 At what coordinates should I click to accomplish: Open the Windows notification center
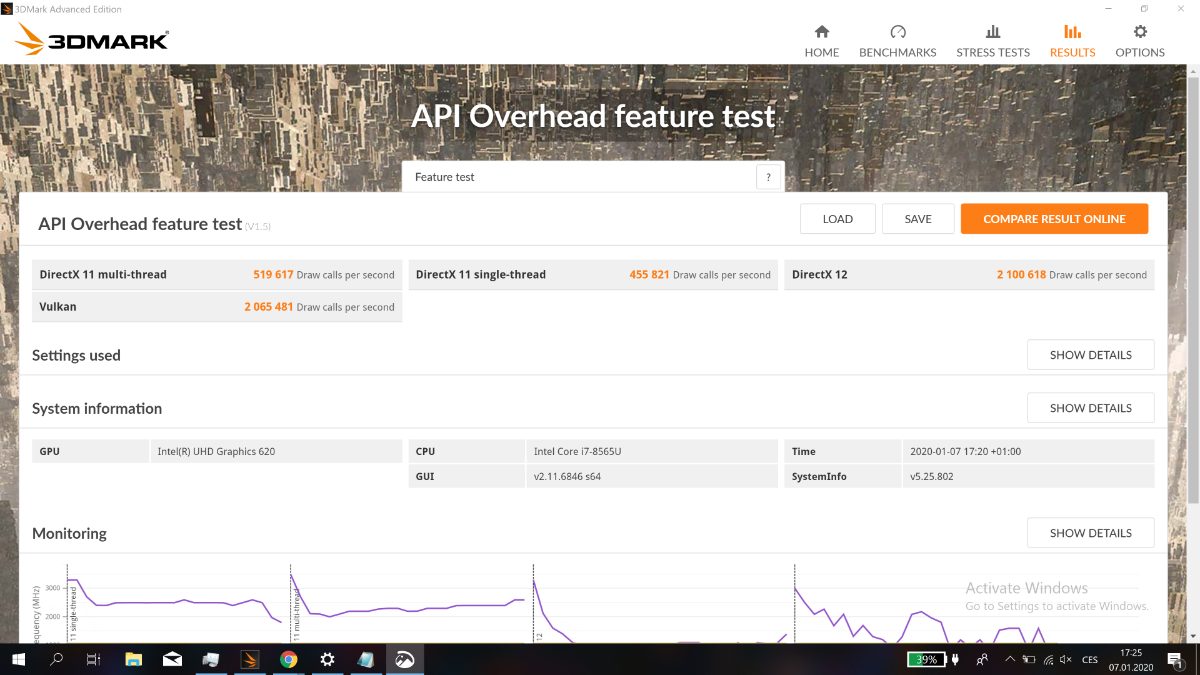[x=1174, y=660]
